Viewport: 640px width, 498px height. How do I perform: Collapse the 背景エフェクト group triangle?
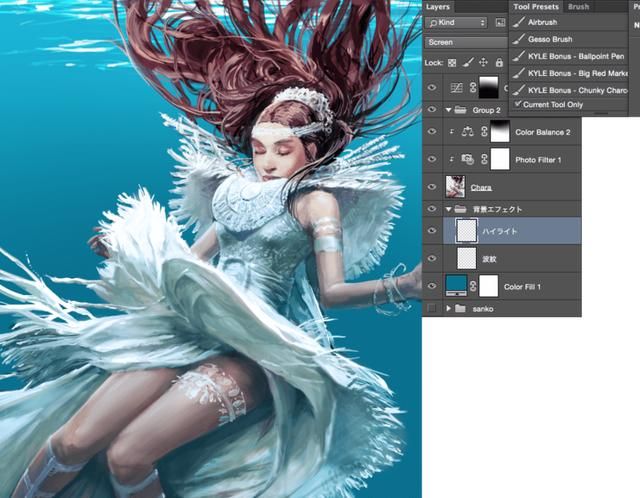click(x=449, y=209)
